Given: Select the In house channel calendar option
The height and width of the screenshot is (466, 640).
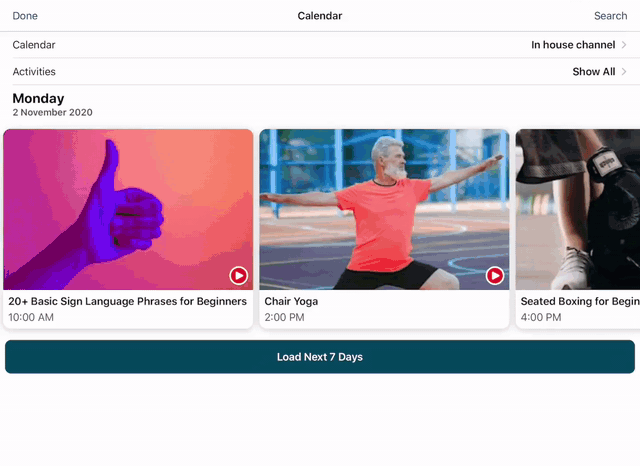Looking at the screenshot, I should click(x=573, y=45).
